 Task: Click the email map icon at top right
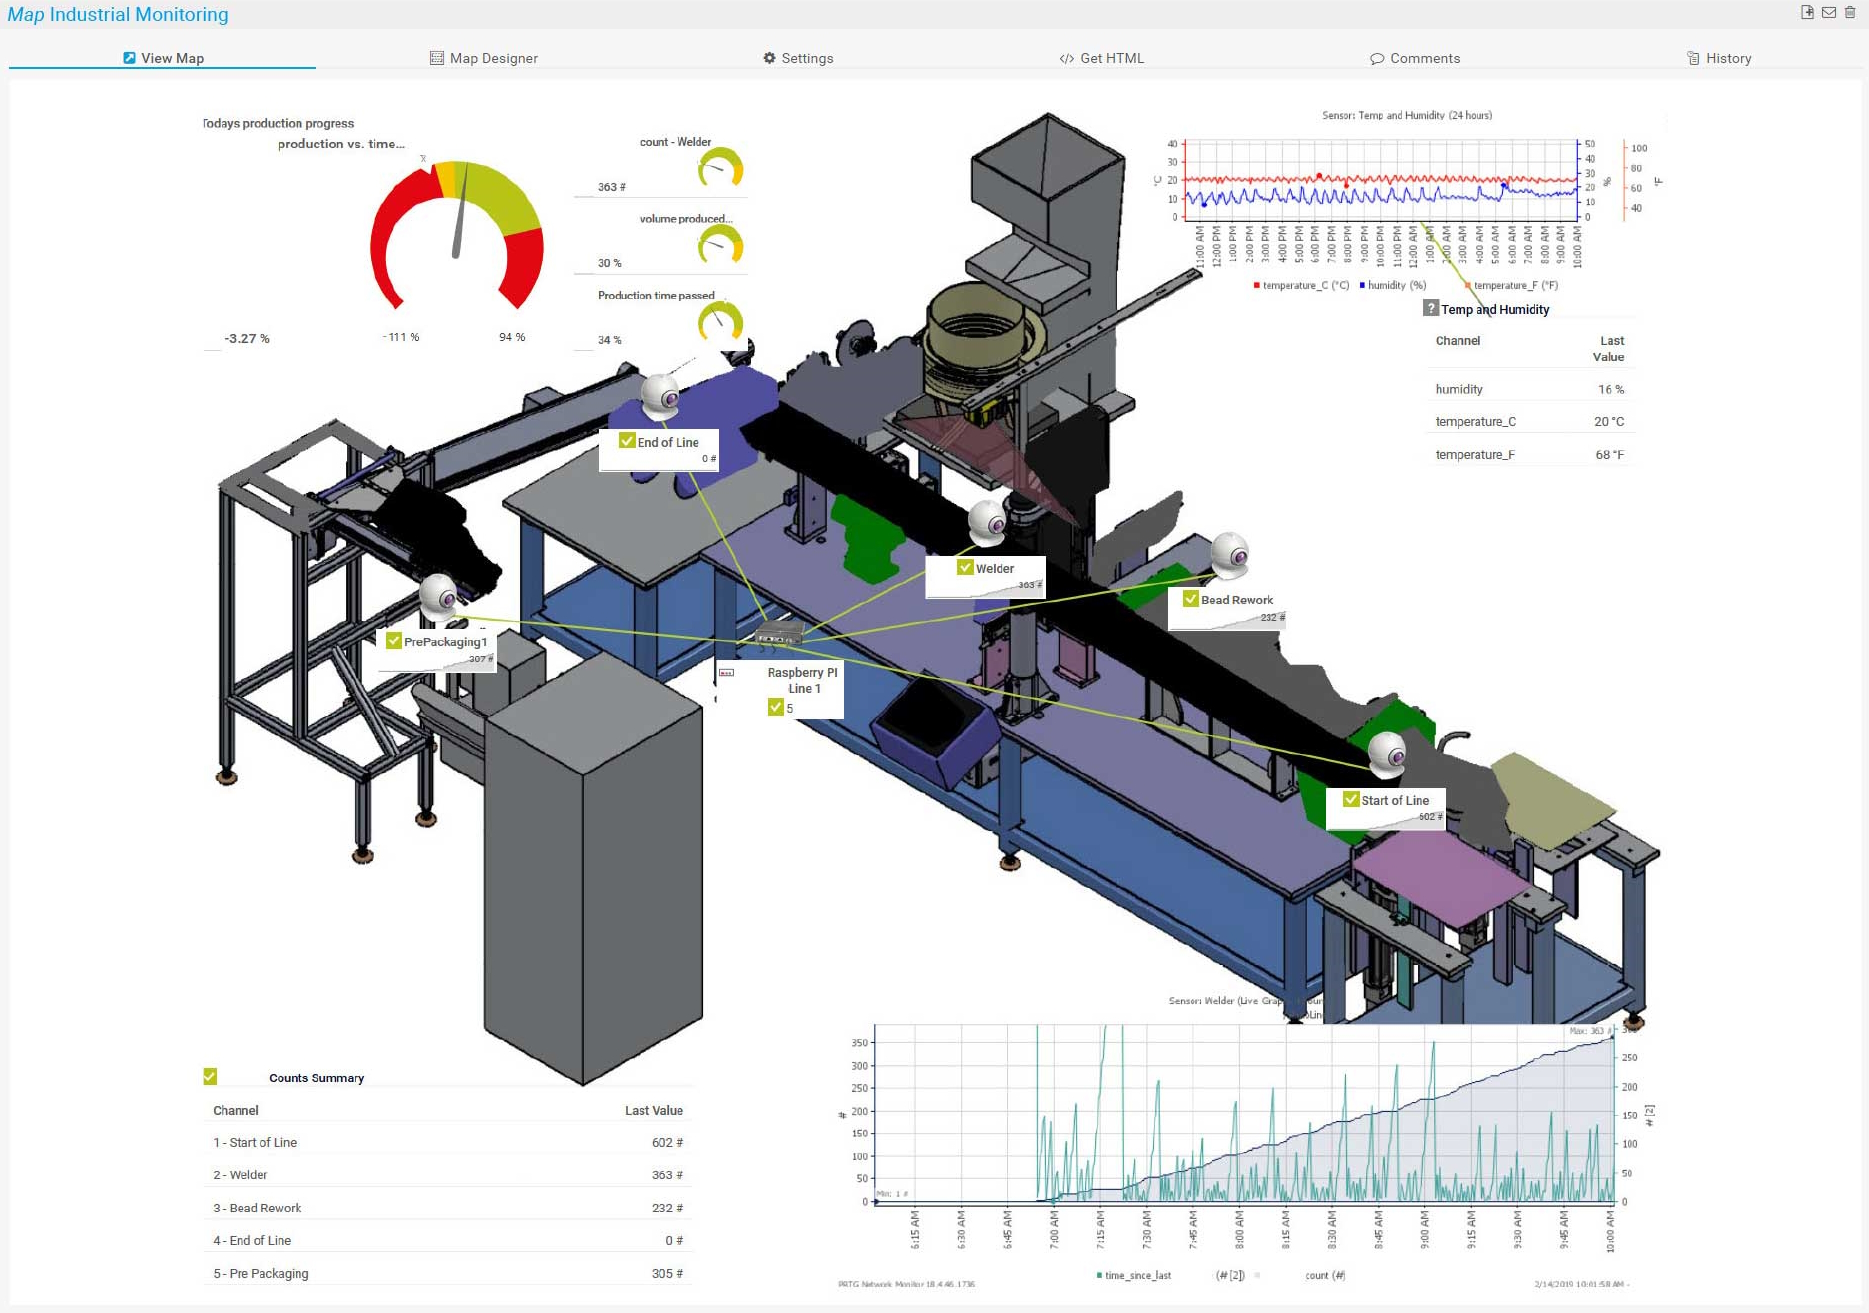(1829, 13)
